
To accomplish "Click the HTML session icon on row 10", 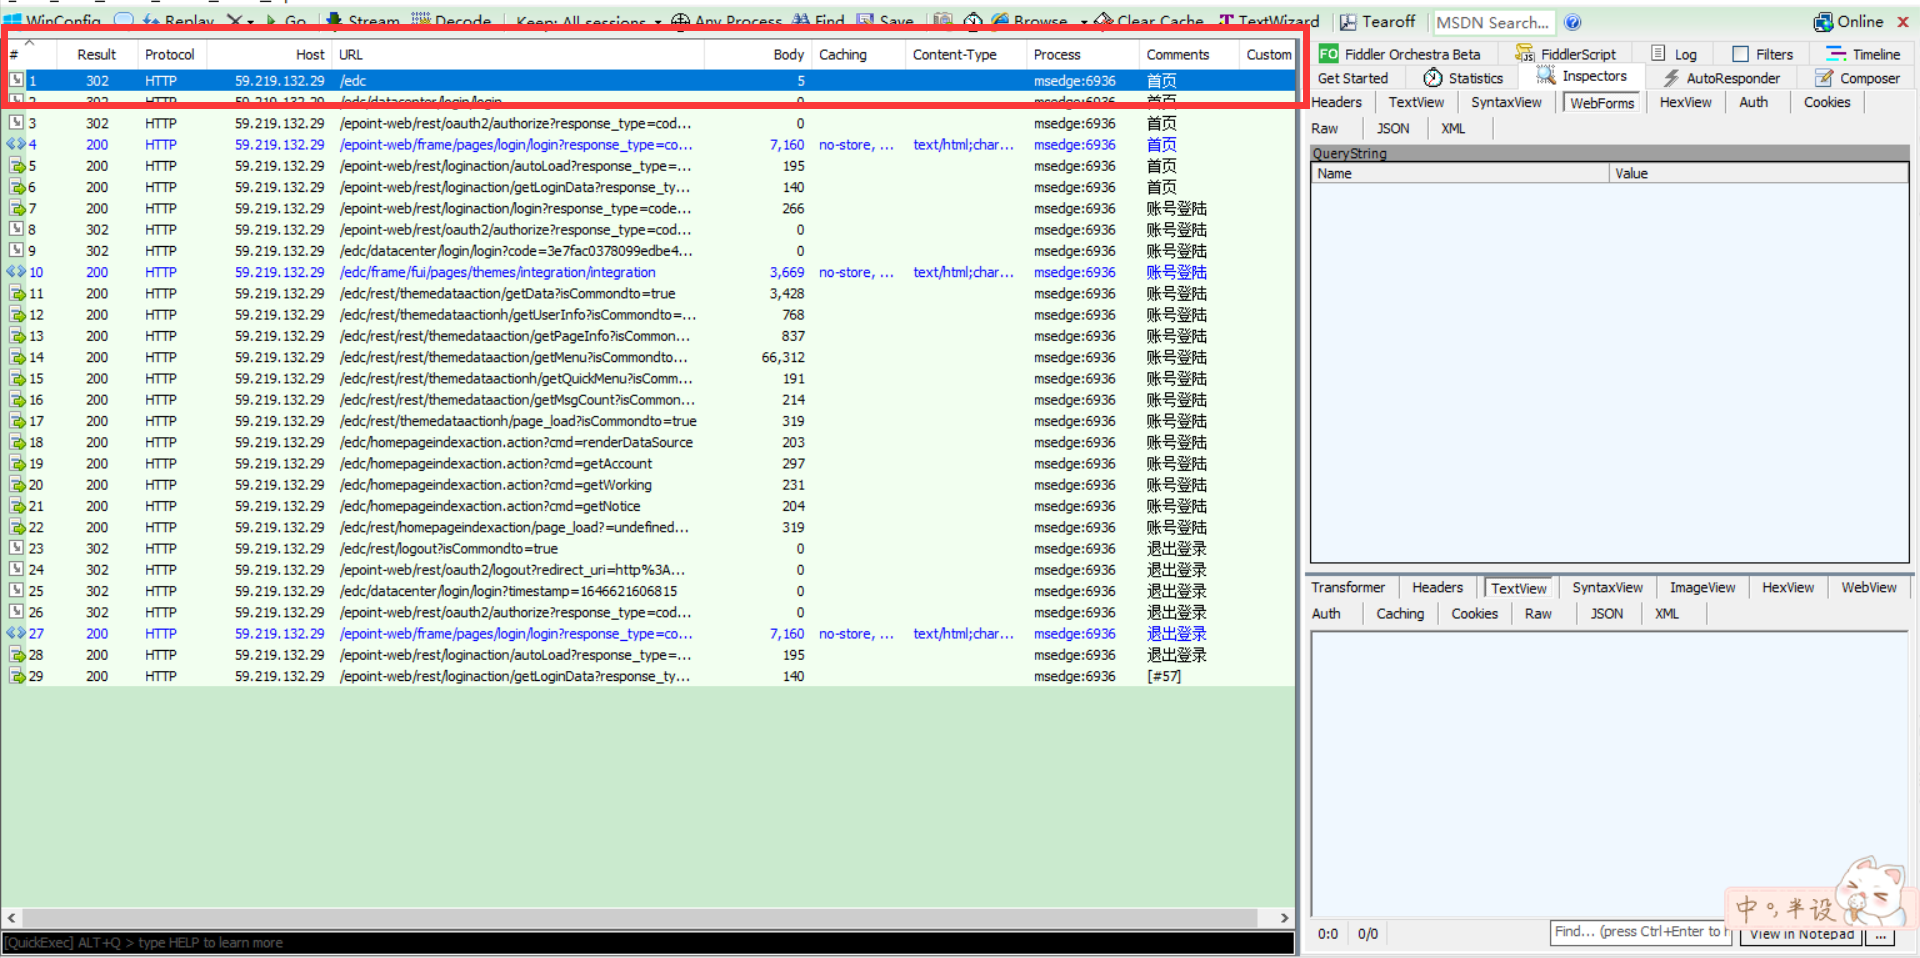I will click(16, 272).
